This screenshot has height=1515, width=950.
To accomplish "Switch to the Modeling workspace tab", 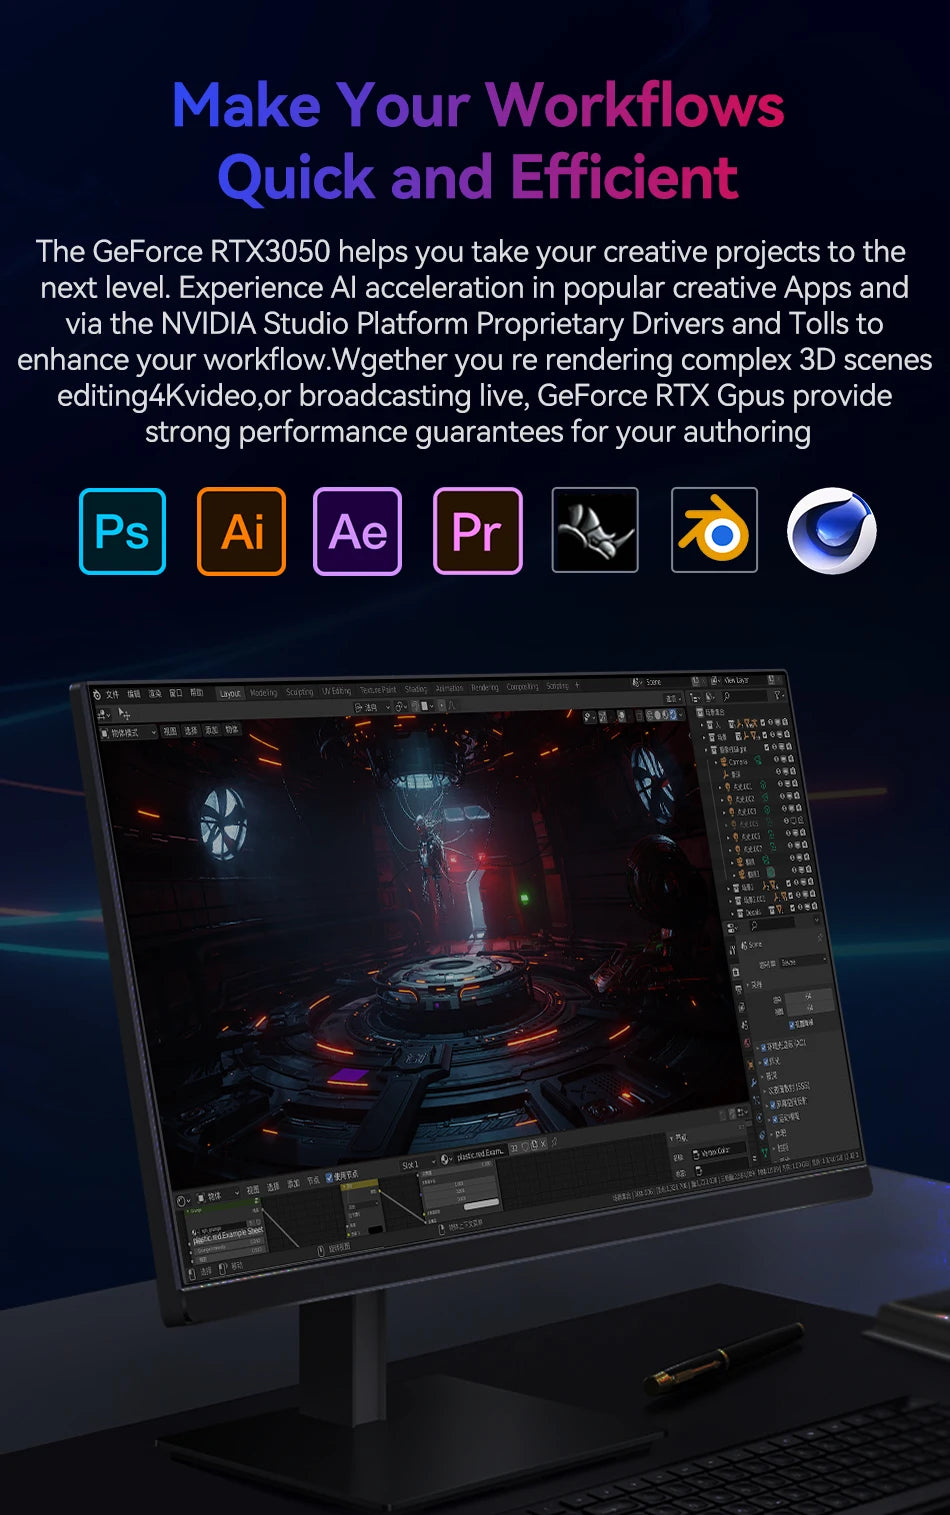I will (264, 693).
